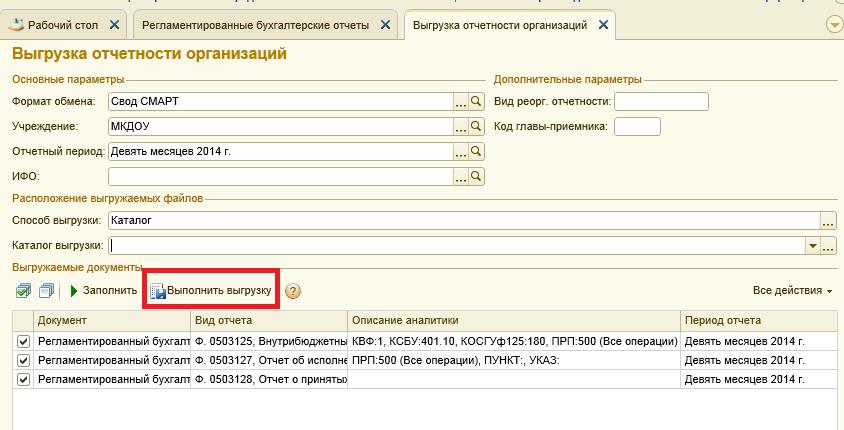Click Код главы-приемника input field
Image resolution: width=844 pixels, height=430 pixels.
click(x=637, y=127)
